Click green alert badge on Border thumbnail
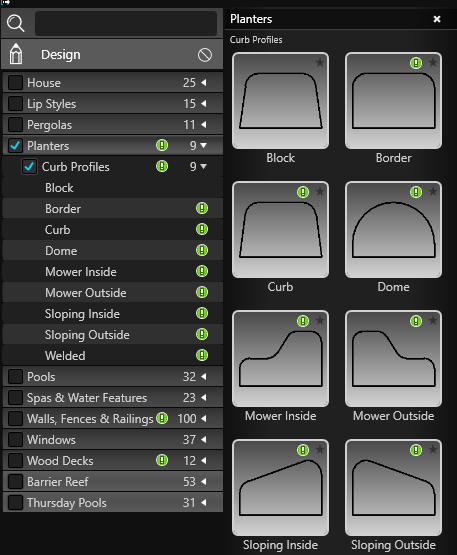 click(x=416, y=63)
